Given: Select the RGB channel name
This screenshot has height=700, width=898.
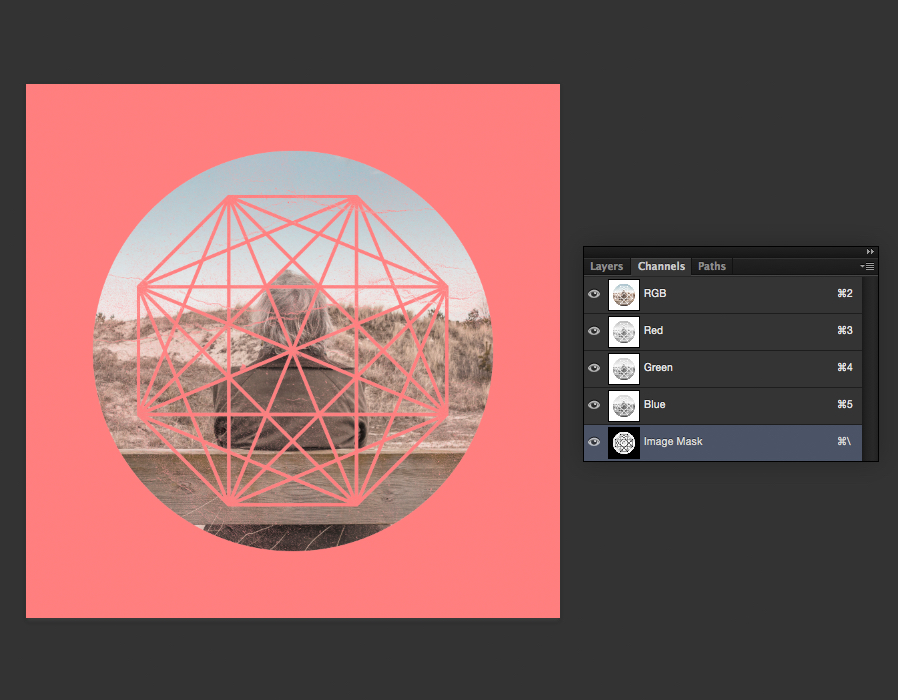Looking at the screenshot, I should (655, 293).
